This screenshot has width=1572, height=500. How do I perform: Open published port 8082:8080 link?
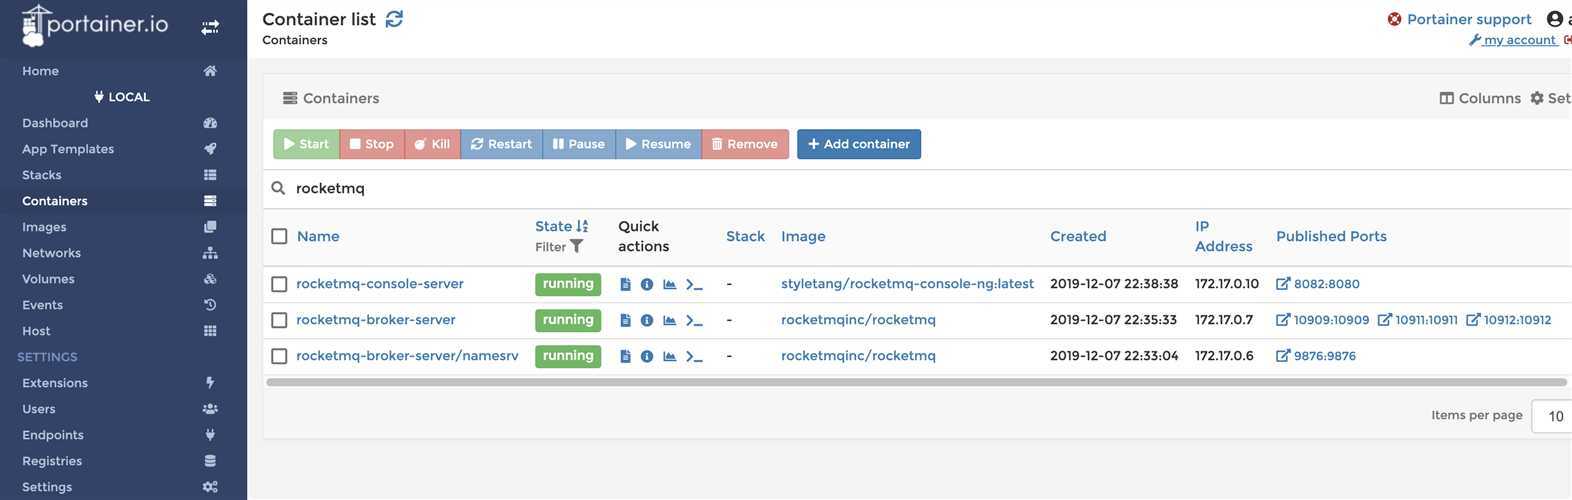point(1318,284)
